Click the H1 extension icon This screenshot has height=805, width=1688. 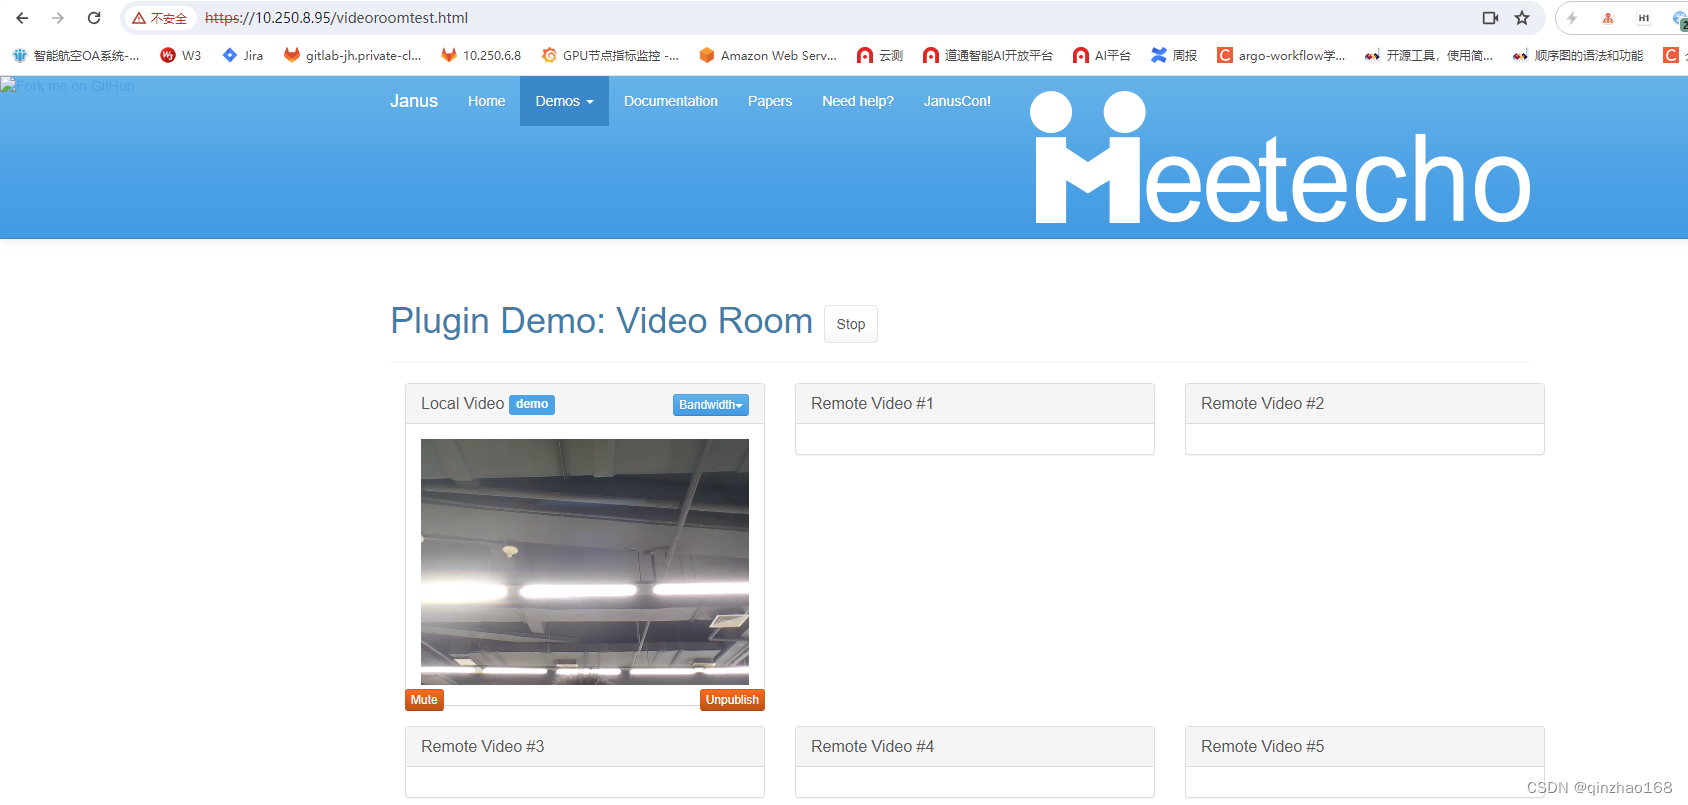point(1644,18)
